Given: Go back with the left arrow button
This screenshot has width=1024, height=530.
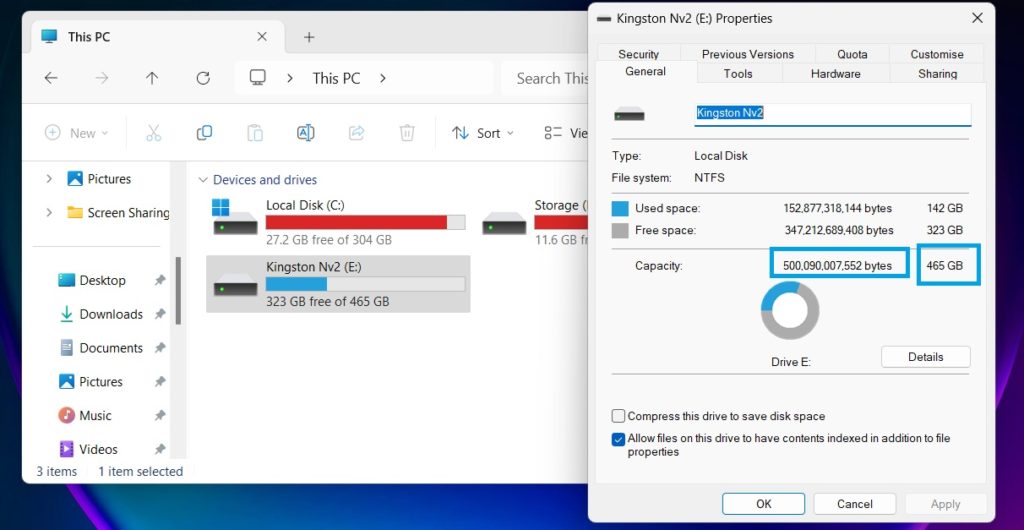Looking at the screenshot, I should (51, 78).
